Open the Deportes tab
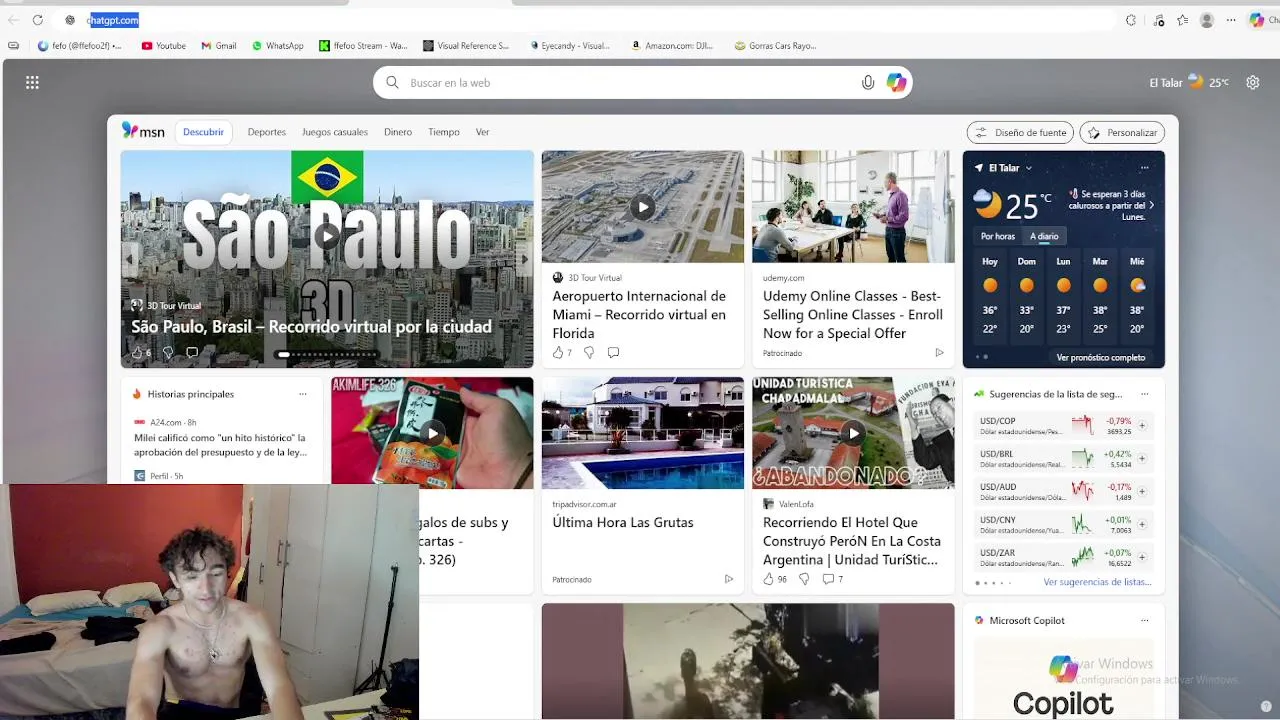Screen dimensions: 1280x720 (x=266, y=132)
